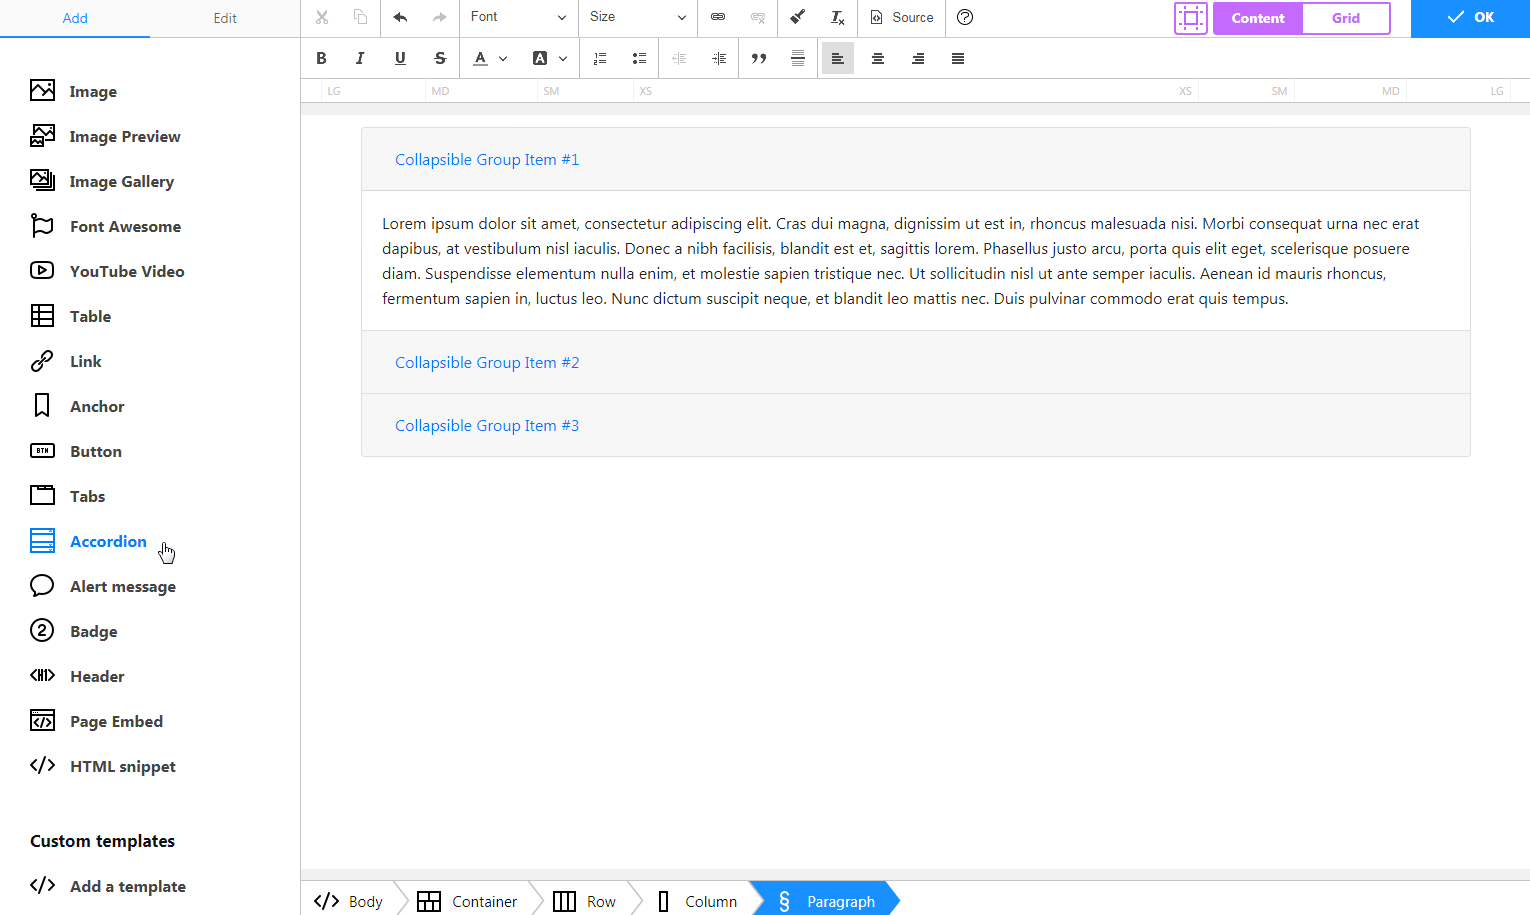The height and width of the screenshot is (915, 1530).
Task: Add an Anchor widget
Action: (x=77, y=406)
